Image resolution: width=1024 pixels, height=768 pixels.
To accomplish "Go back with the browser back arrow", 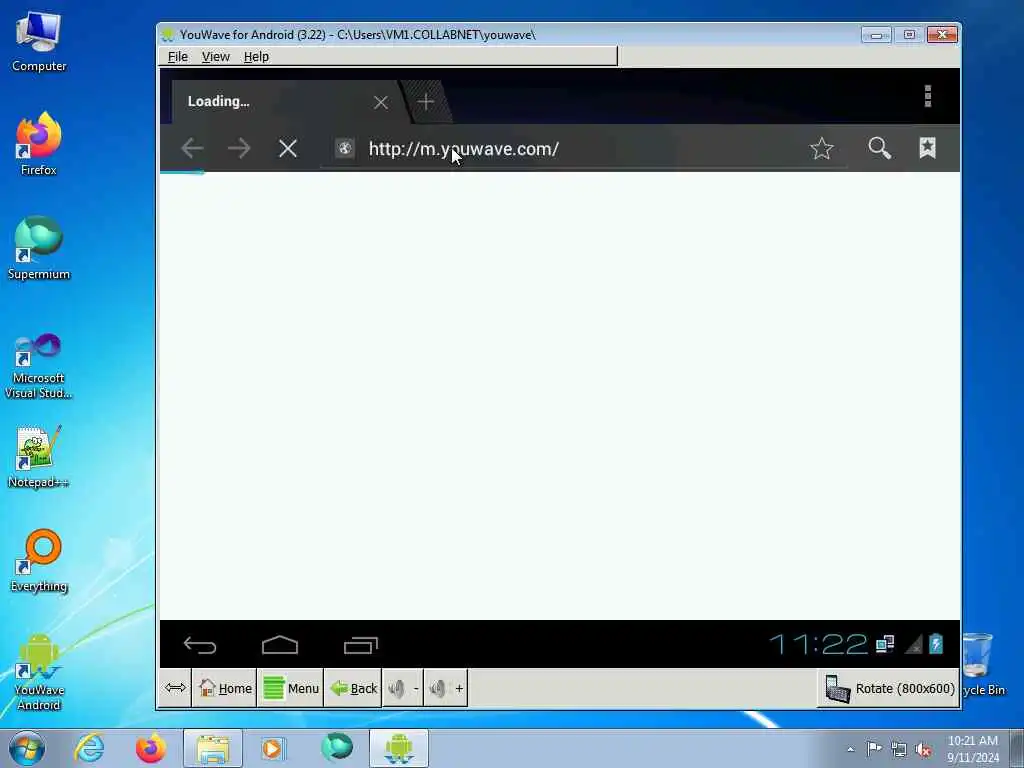I will [x=192, y=148].
